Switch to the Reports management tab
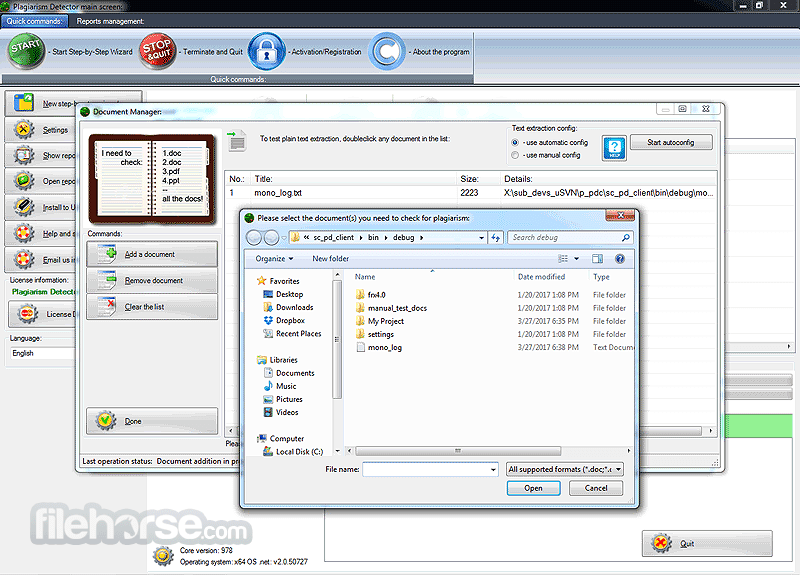The height and width of the screenshot is (575, 800). [110, 21]
